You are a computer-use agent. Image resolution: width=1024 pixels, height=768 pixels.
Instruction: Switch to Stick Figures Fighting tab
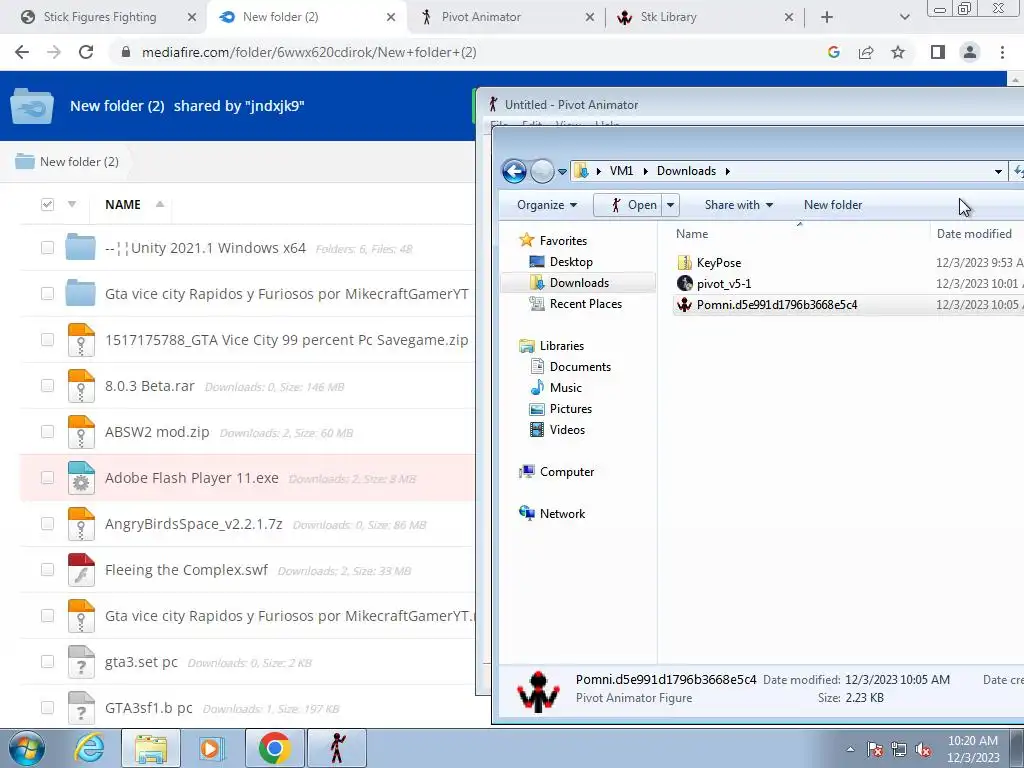click(x=99, y=17)
